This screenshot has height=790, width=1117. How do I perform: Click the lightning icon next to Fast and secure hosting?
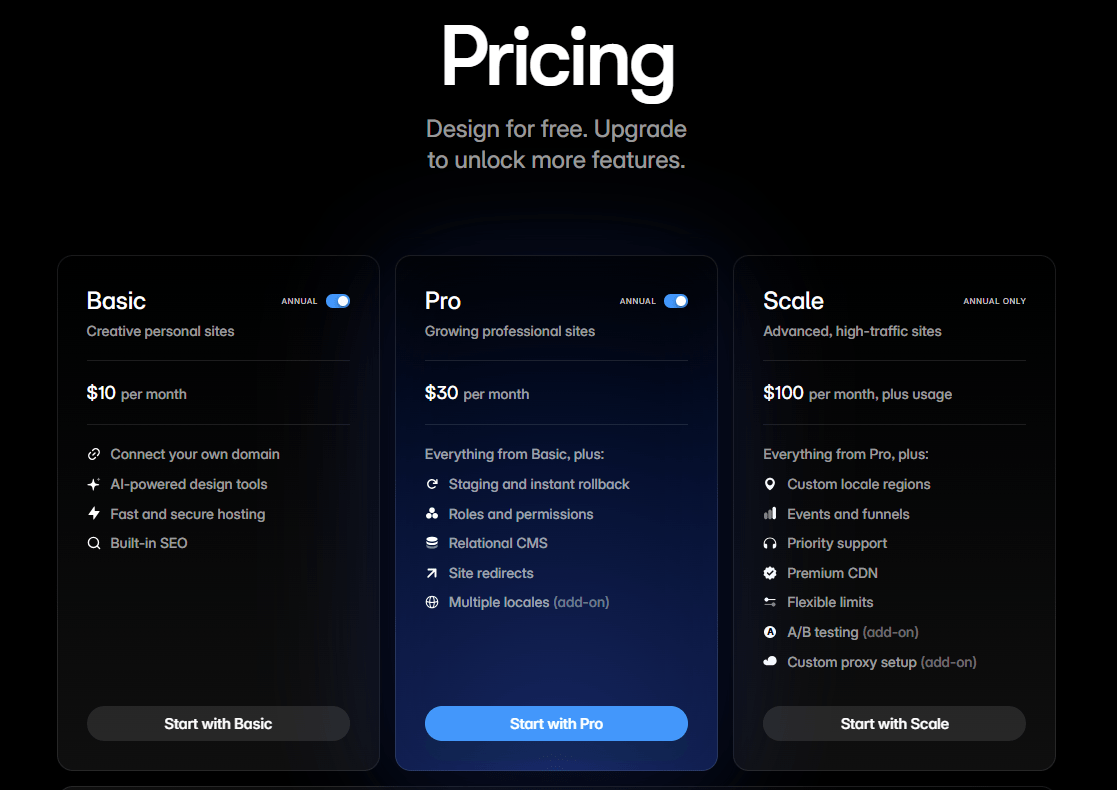(92, 514)
